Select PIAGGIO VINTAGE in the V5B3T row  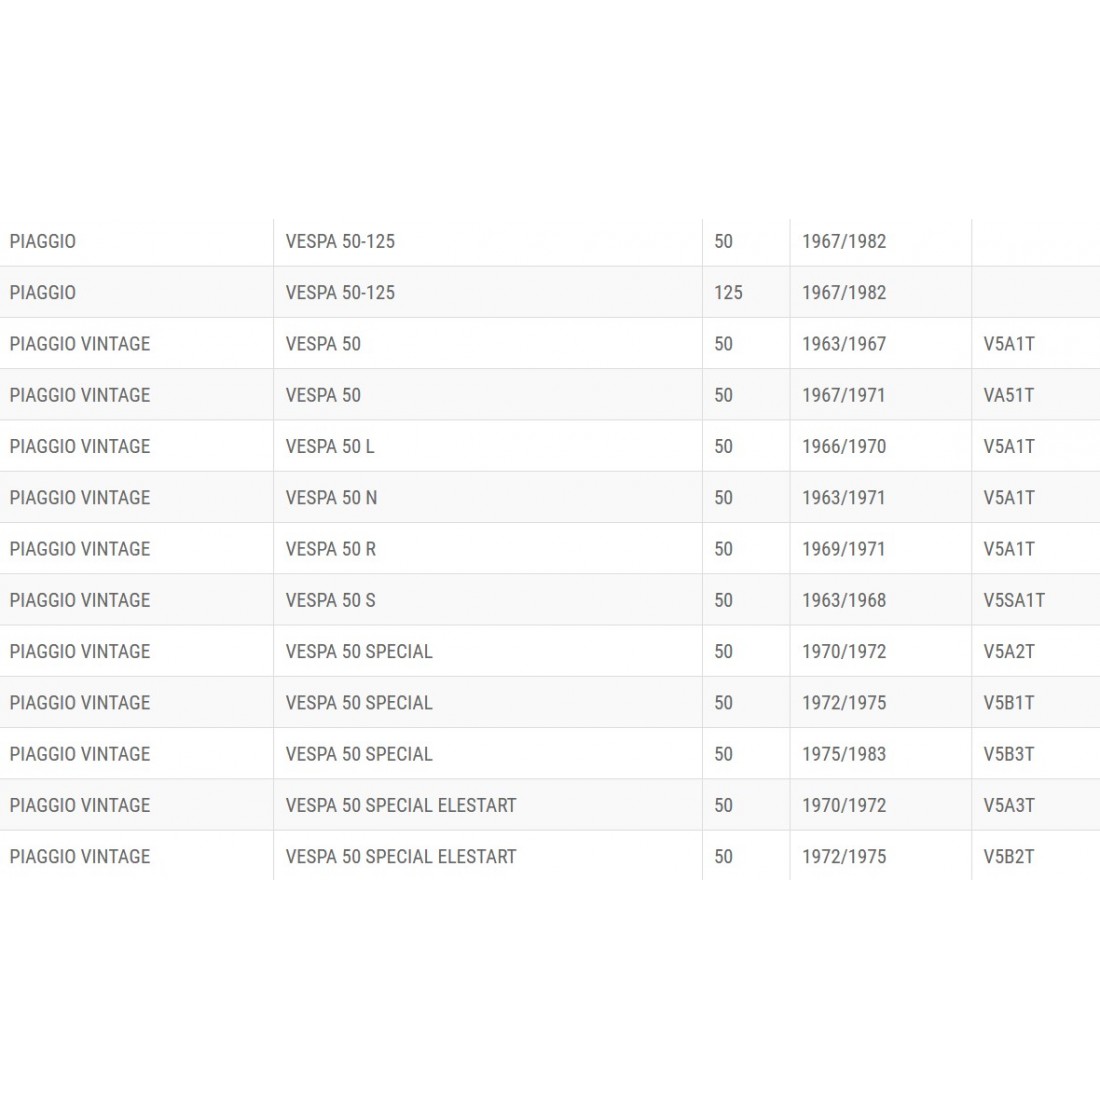coord(80,753)
